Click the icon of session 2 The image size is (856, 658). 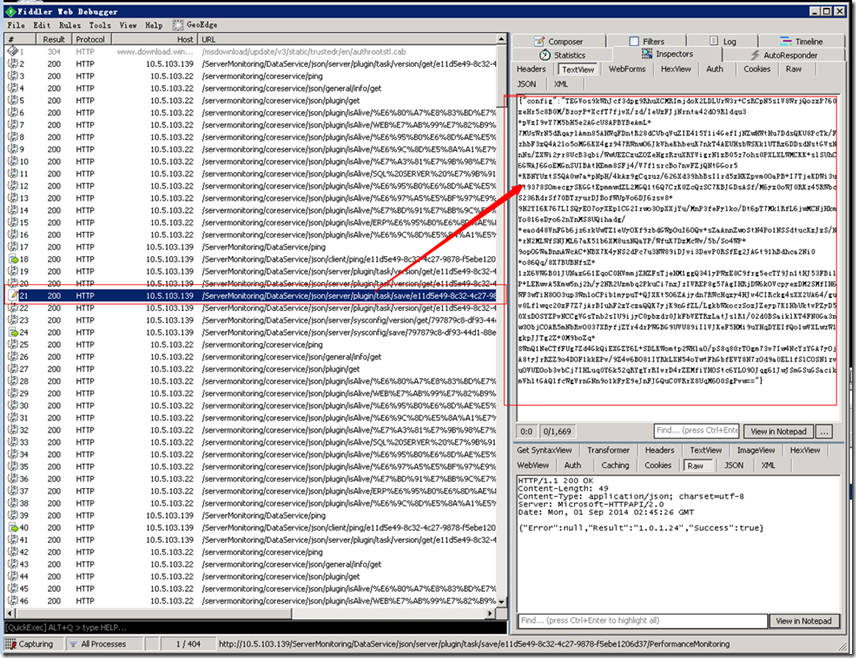coord(13,63)
